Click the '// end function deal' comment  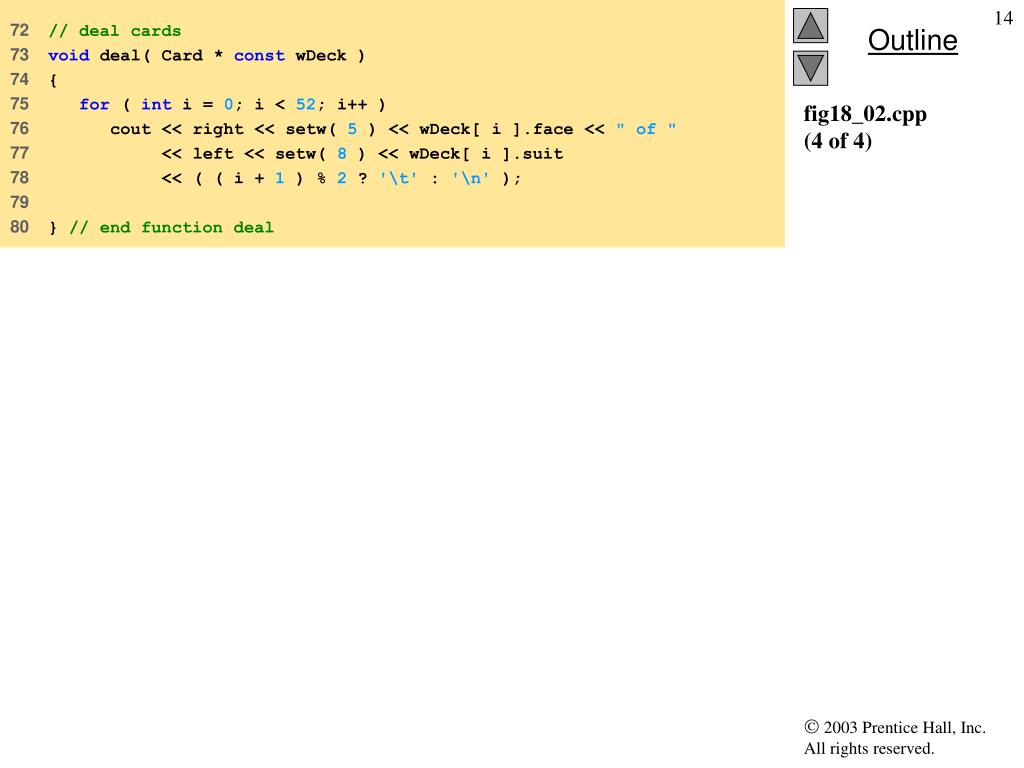coord(171,228)
